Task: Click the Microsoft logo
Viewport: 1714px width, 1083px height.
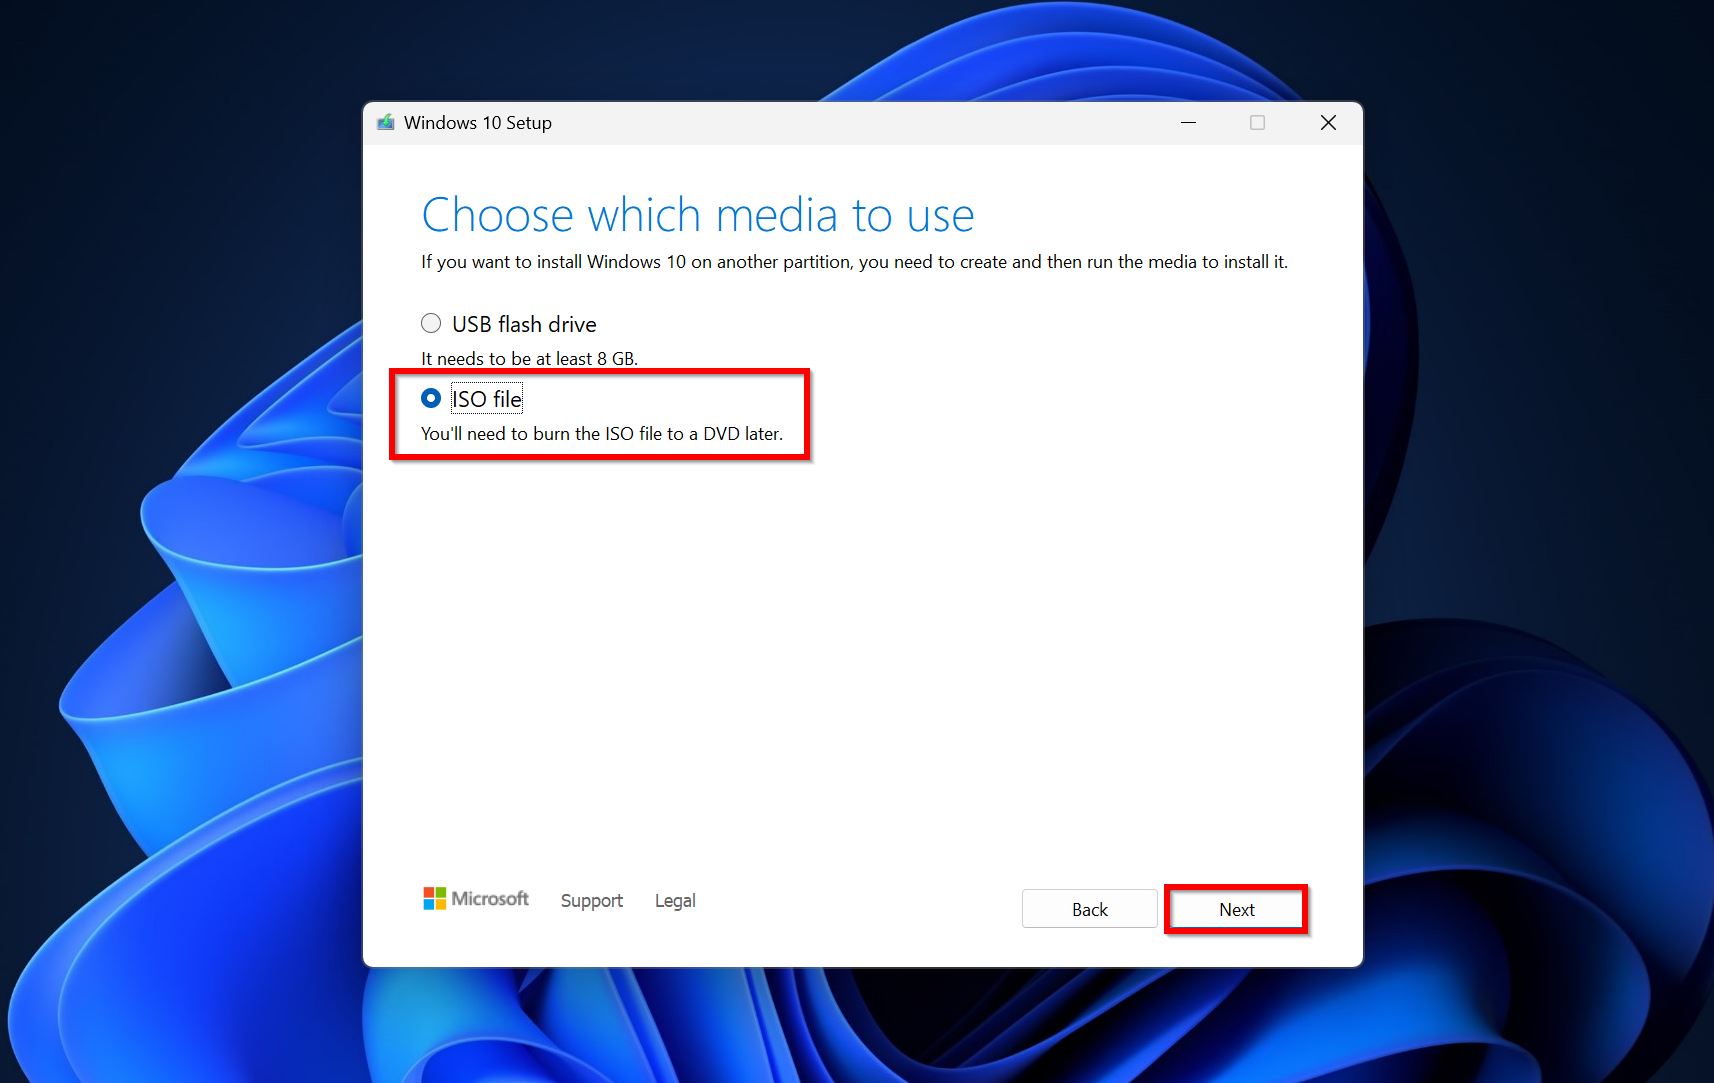Action: [x=476, y=898]
